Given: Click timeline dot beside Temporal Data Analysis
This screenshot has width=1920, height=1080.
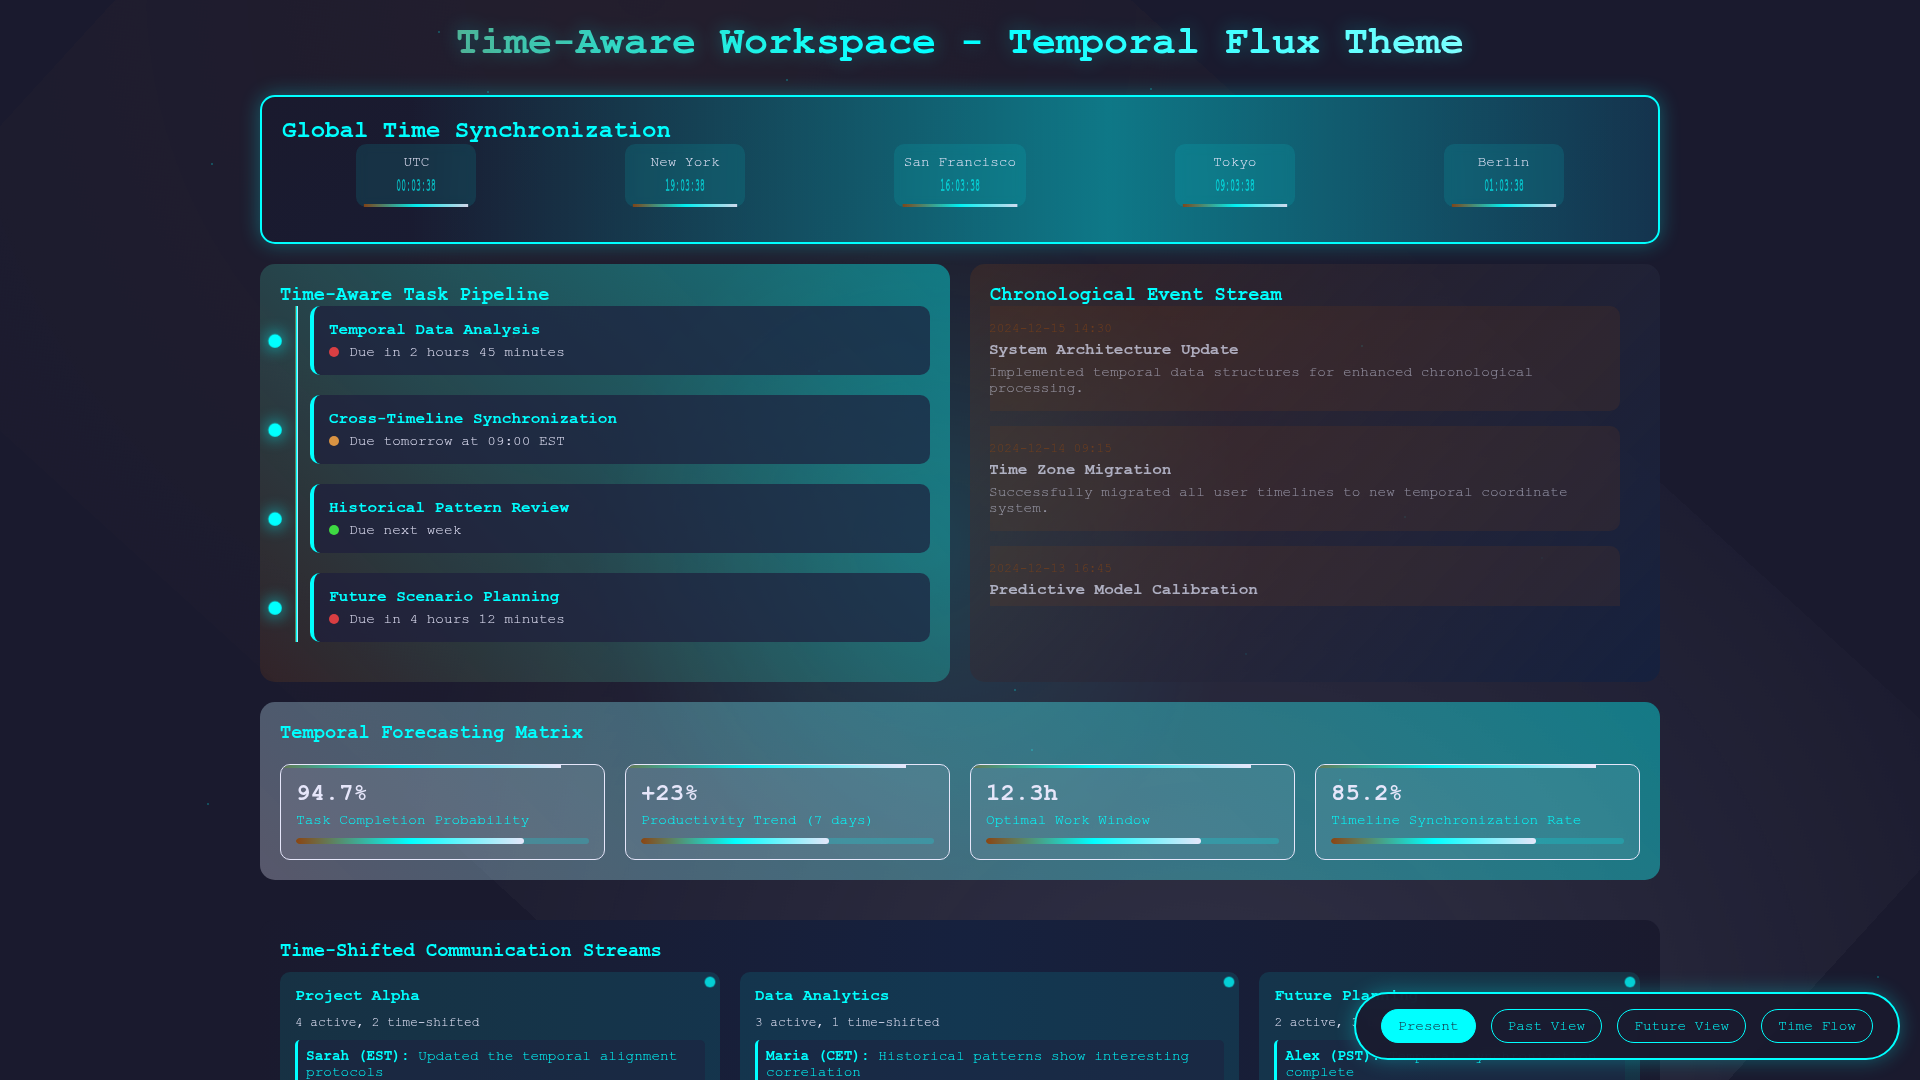Looking at the screenshot, I should click(275, 341).
